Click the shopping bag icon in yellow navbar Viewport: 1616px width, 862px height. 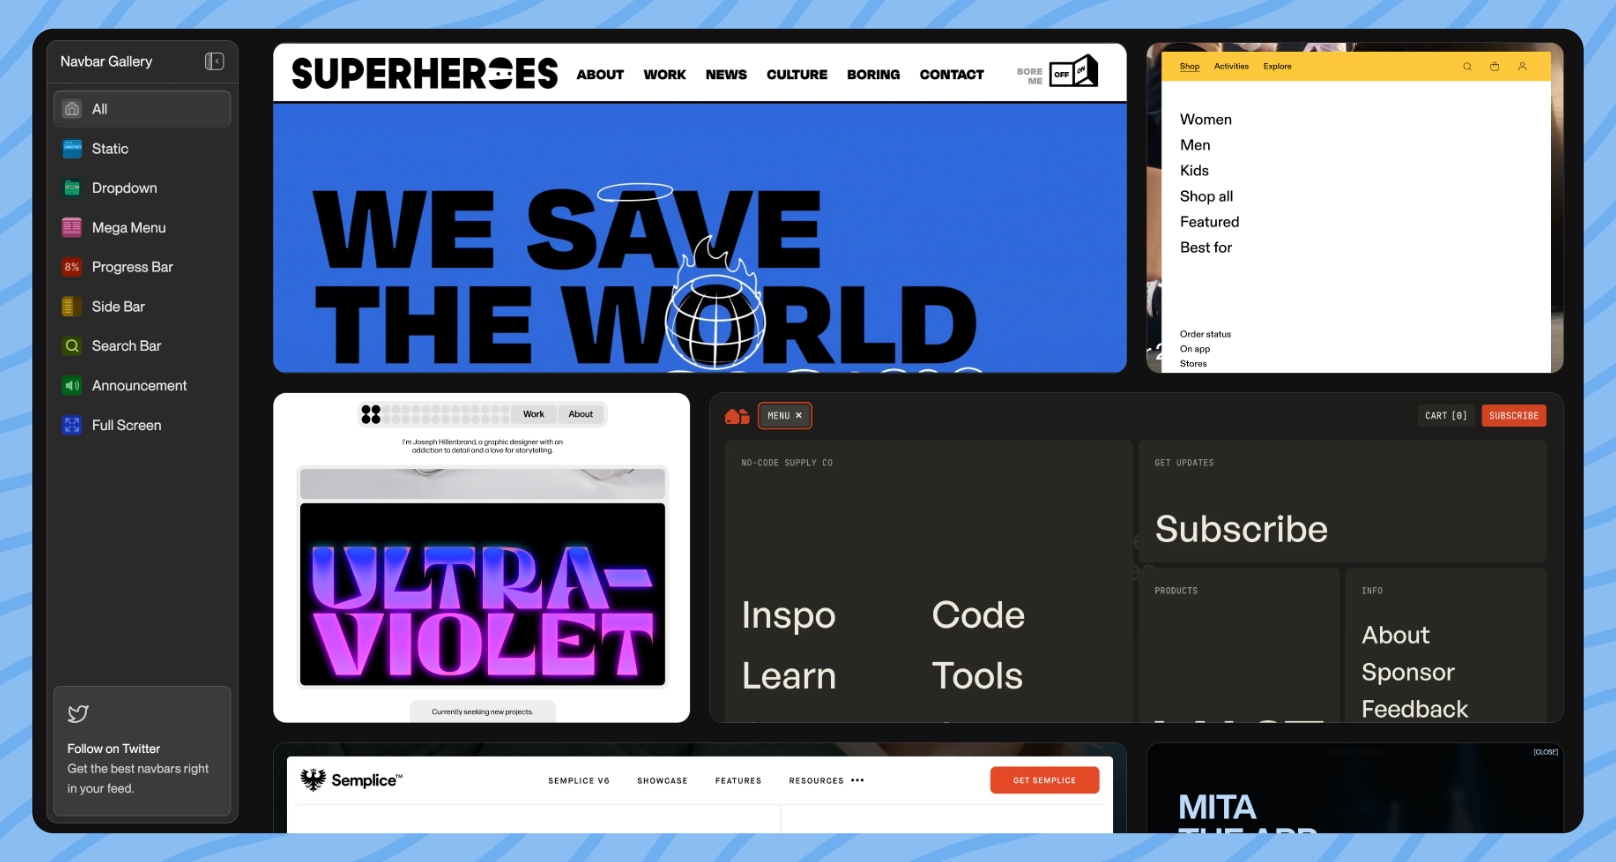(1494, 67)
